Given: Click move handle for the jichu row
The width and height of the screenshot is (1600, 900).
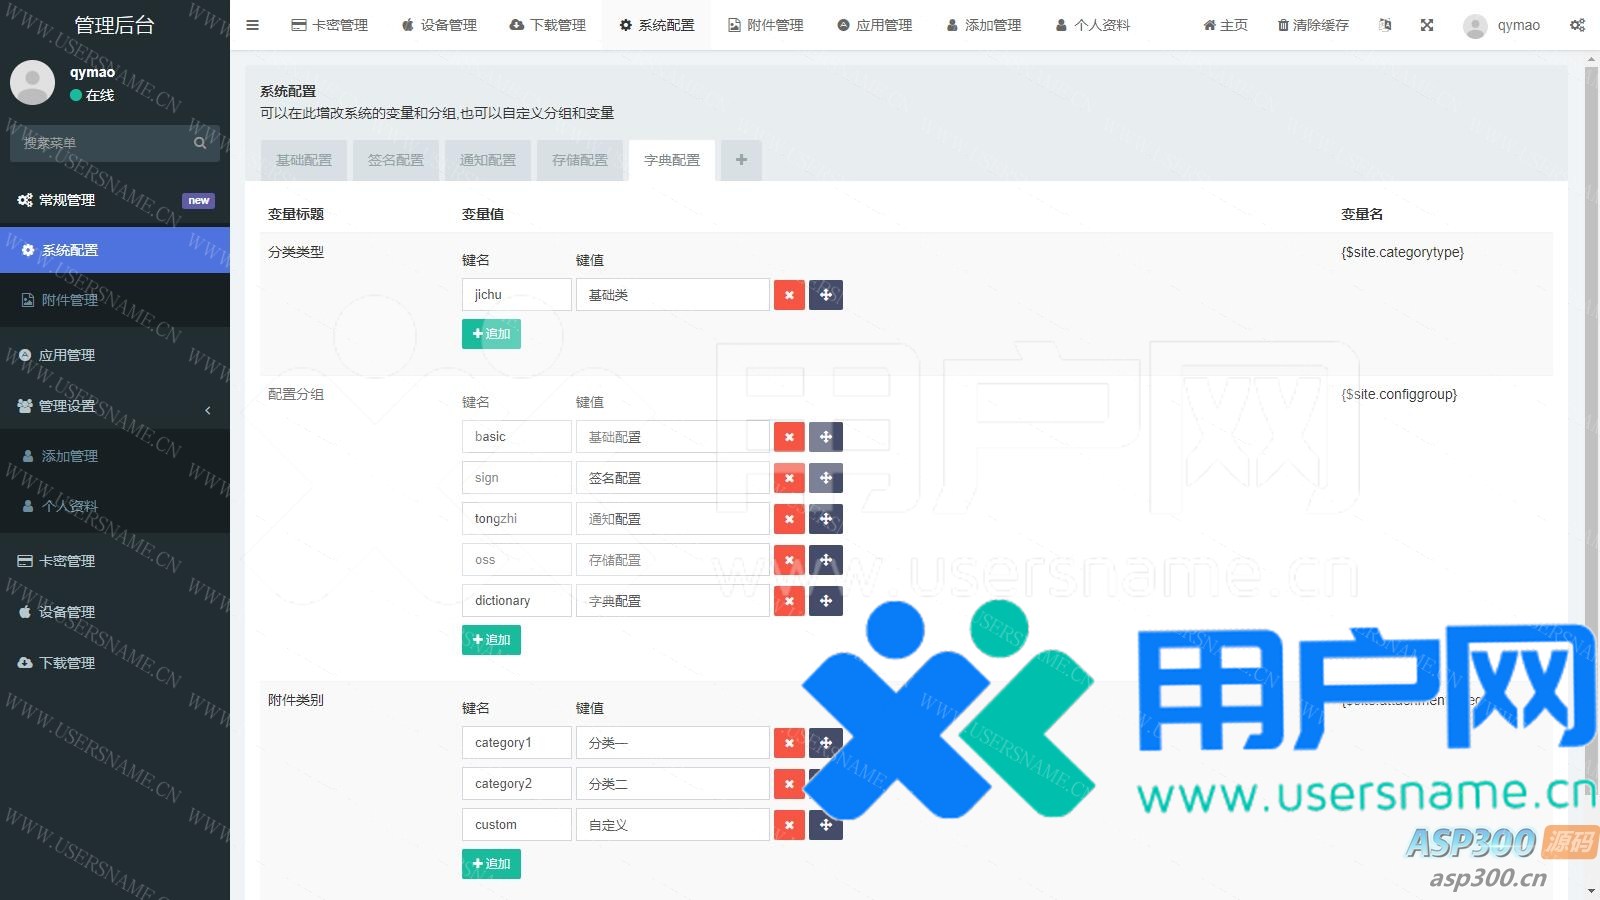Looking at the screenshot, I should [826, 295].
